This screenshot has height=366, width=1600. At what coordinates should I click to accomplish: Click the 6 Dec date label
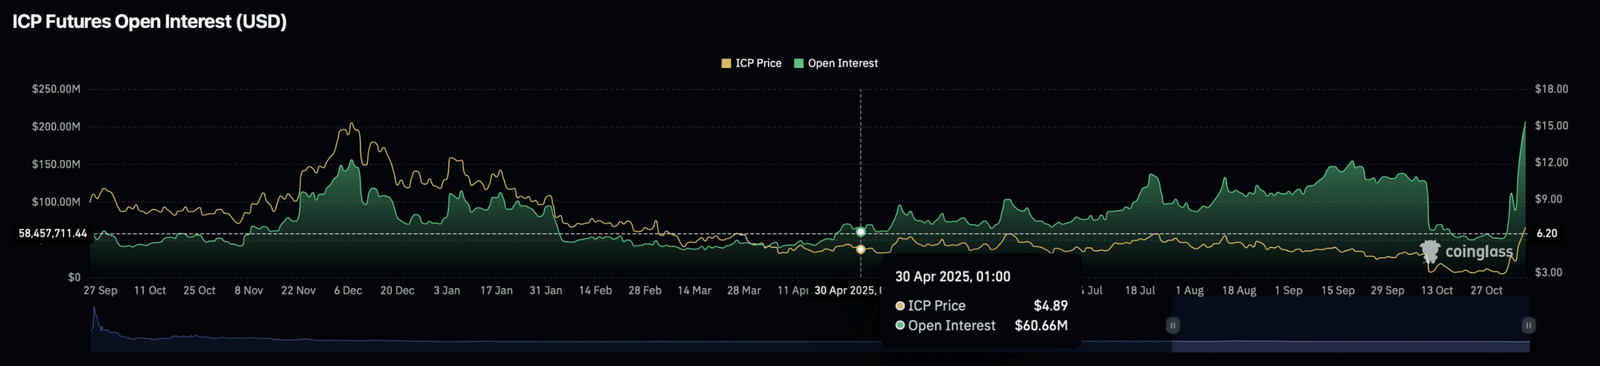(x=348, y=290)
